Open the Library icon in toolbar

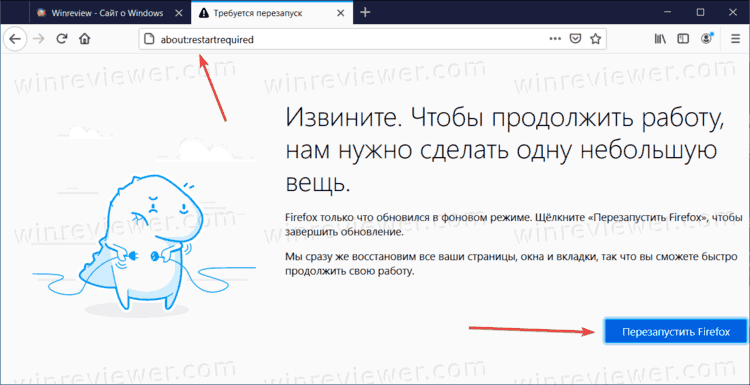click(661, 39)
